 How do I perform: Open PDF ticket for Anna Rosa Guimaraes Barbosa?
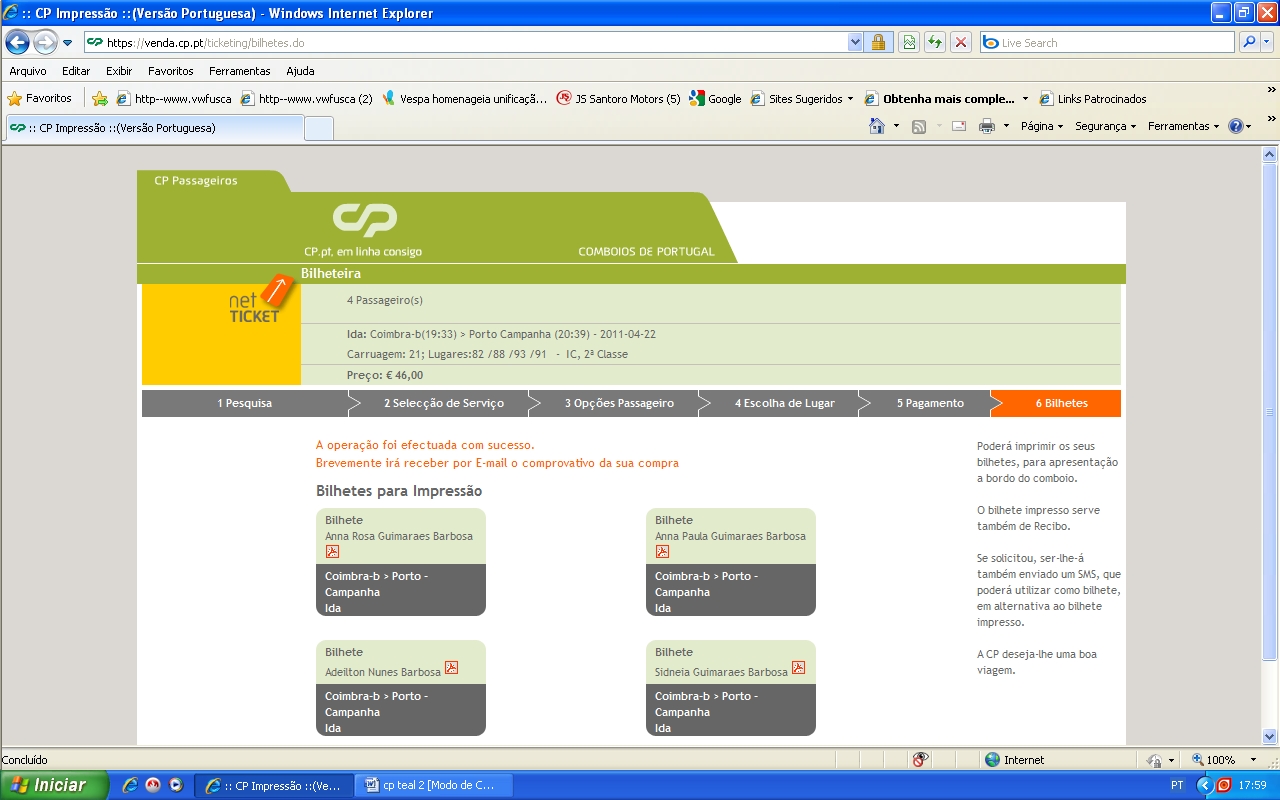click(332, 552)
